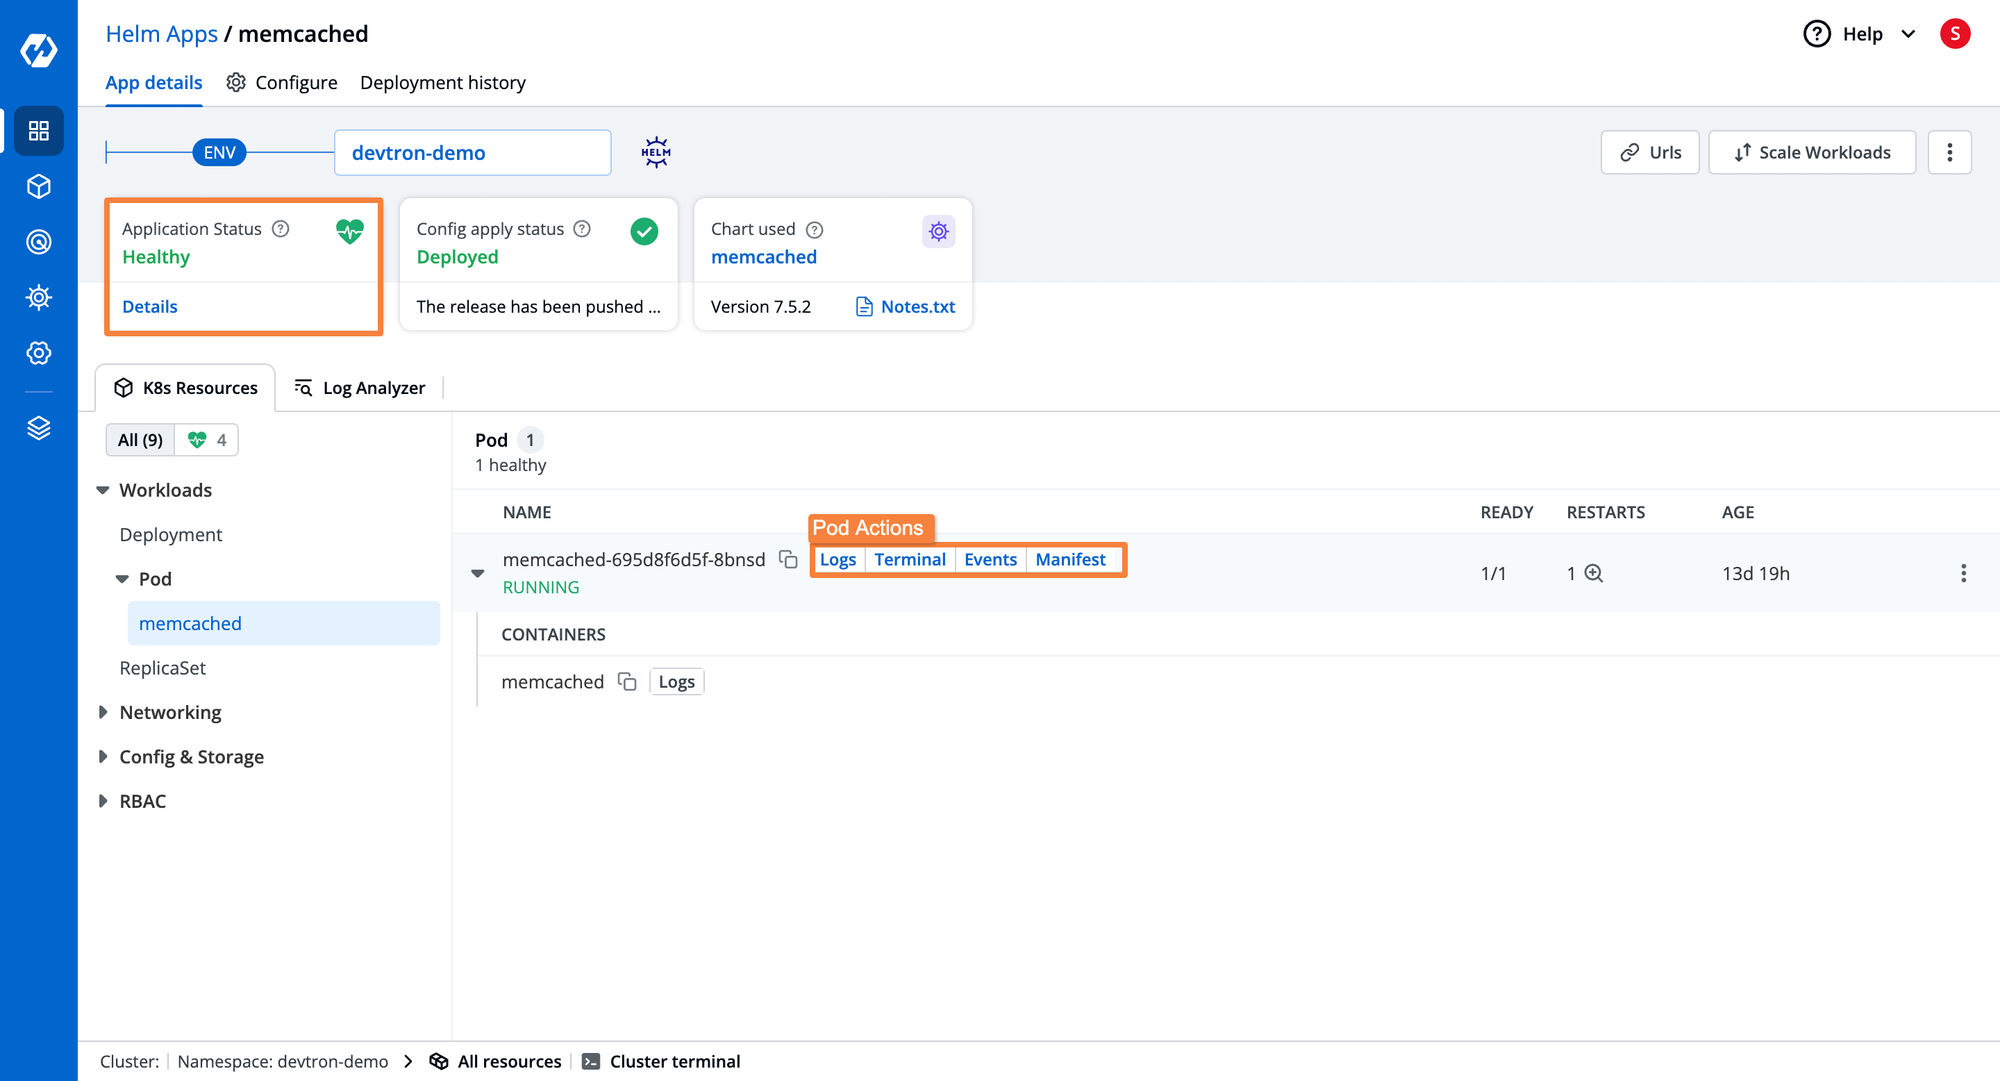Click the heart rate Application Status icon
Image resolution: width=2000 pixels, height=1081 pixels.
[349, 232]
